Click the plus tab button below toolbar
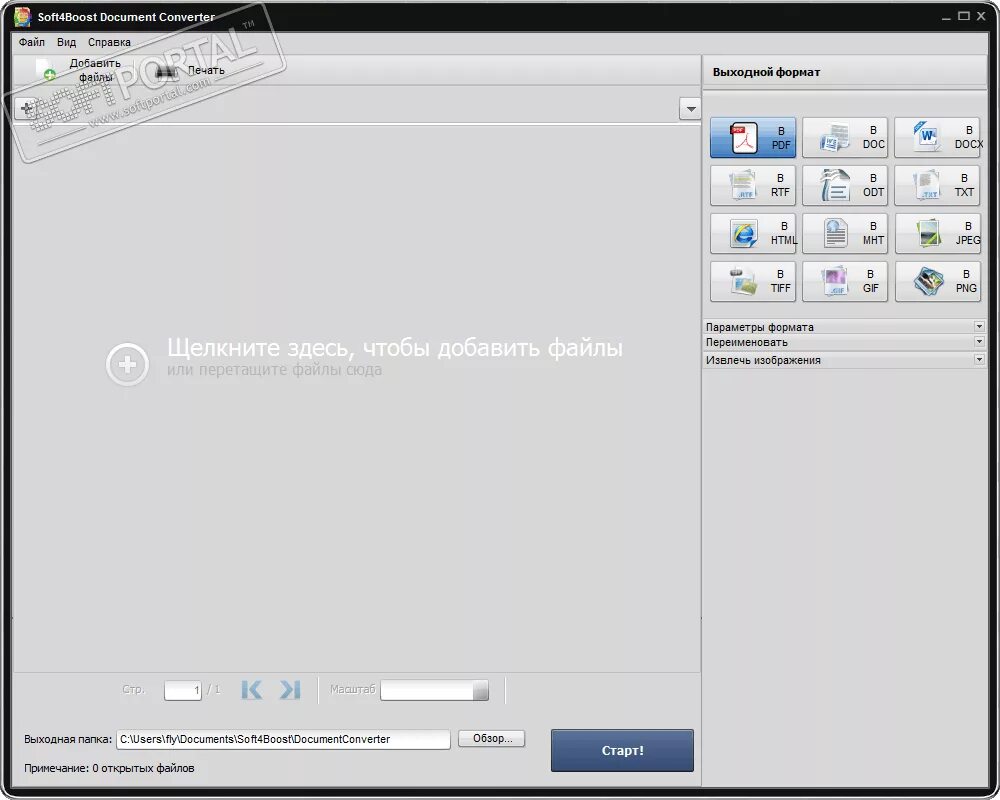1000x800 pixels. point(26,108)
